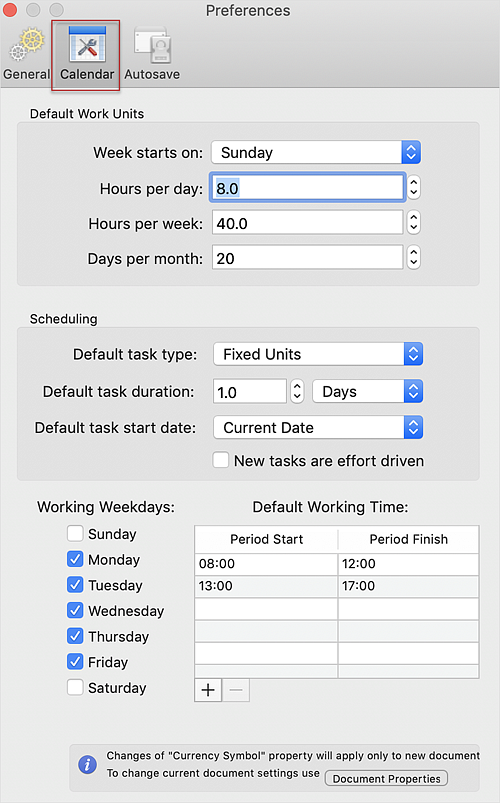Uncheck Wednesday working weekday

75,610
